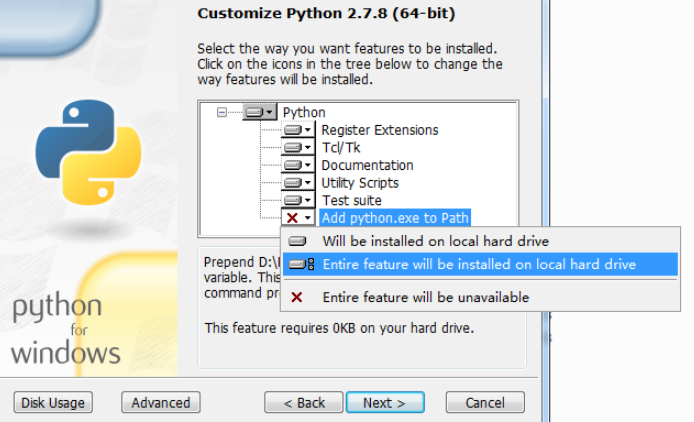Open Tcl/Tk install option dropdown
This screenshot has height=422, width=694.
pos(298,147)
